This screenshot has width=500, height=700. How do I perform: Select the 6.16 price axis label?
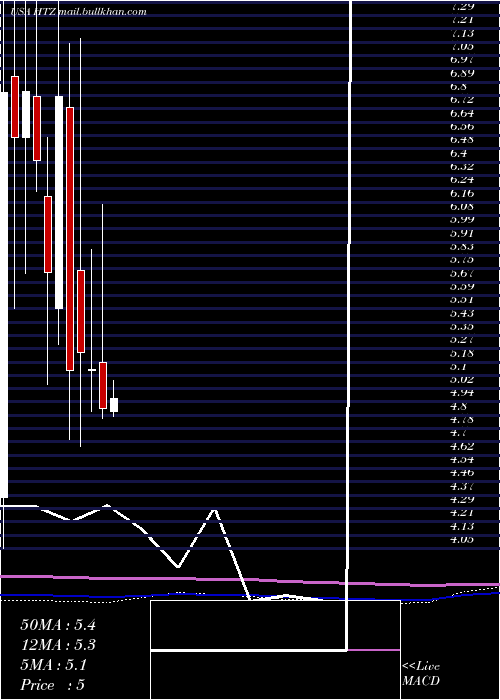[x=462, y=193]
